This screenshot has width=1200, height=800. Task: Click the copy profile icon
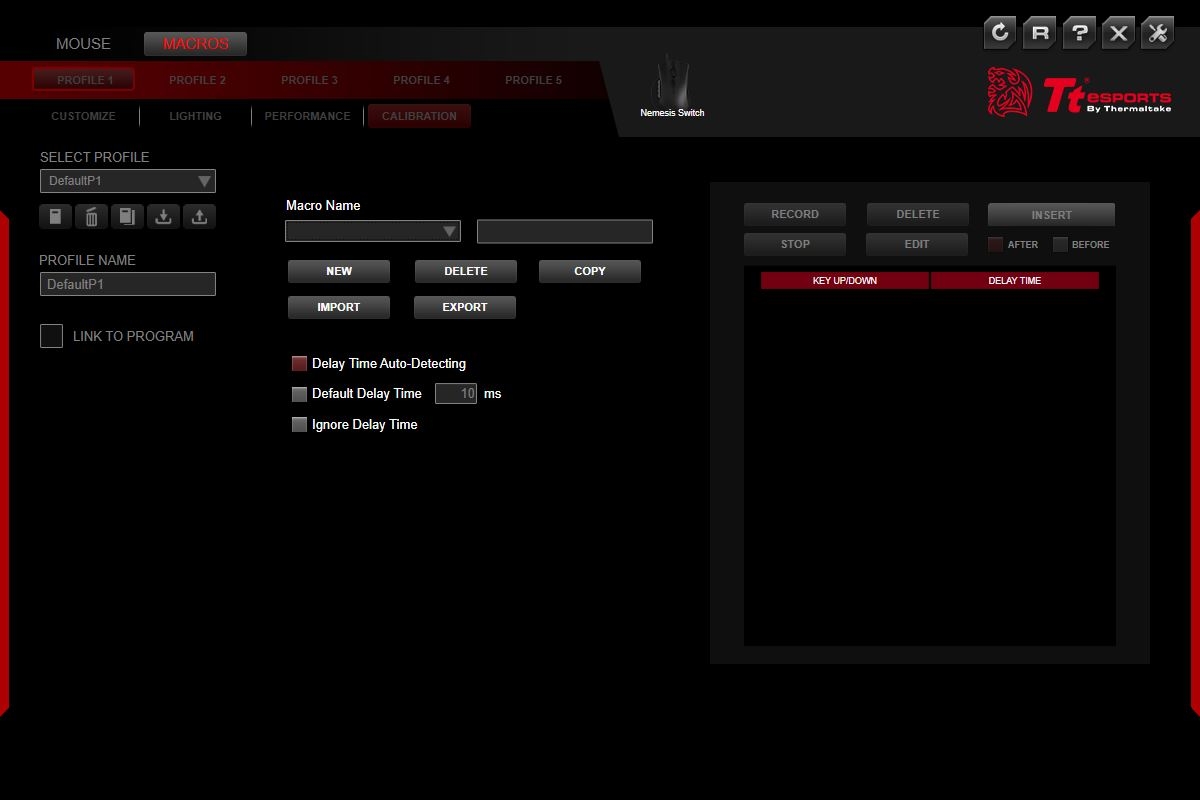tap(128, 216)
